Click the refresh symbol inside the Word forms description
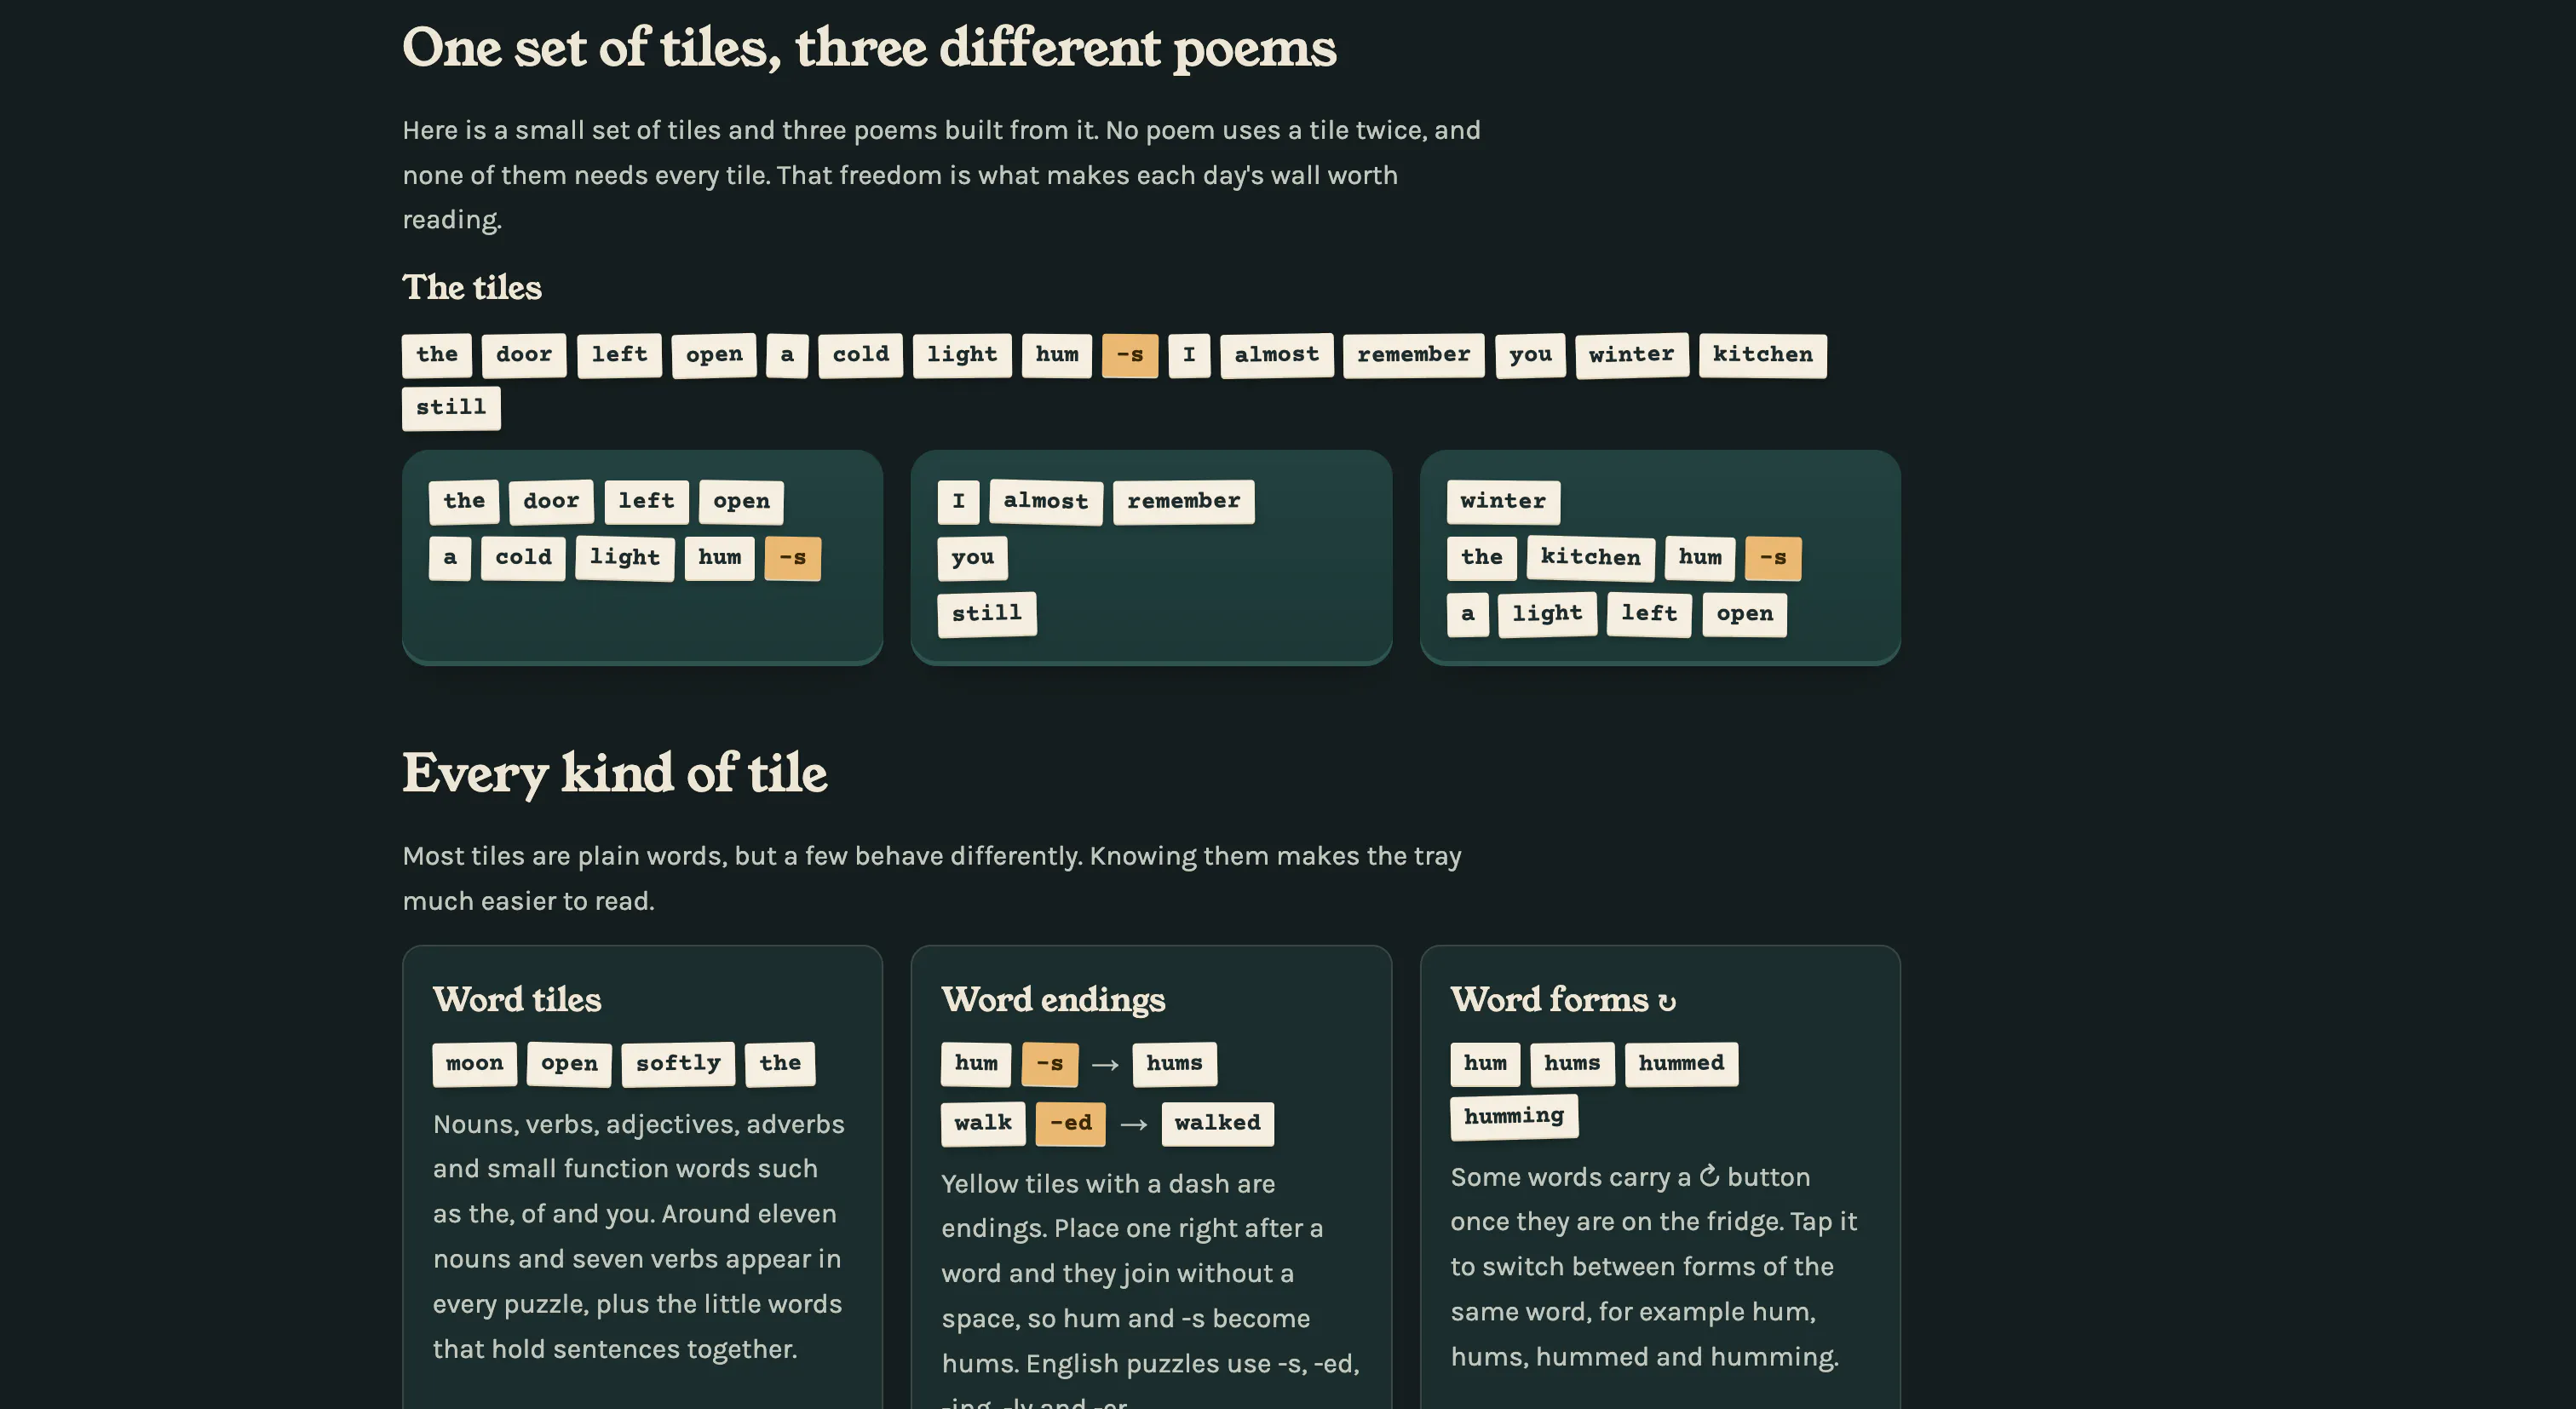This screenshot has width=2576, height=1409. point(1709,1176)
